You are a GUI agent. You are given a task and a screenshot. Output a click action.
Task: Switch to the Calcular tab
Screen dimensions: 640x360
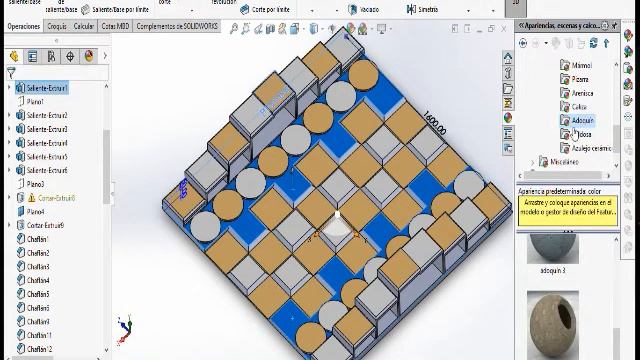(84, 26)
